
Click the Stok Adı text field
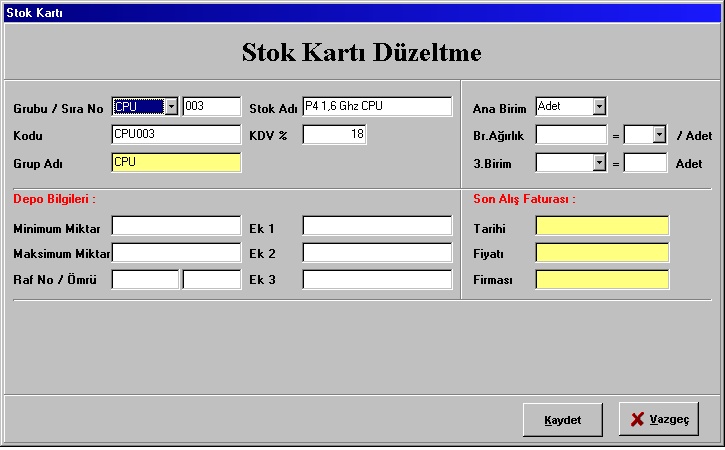click(377, 107)
